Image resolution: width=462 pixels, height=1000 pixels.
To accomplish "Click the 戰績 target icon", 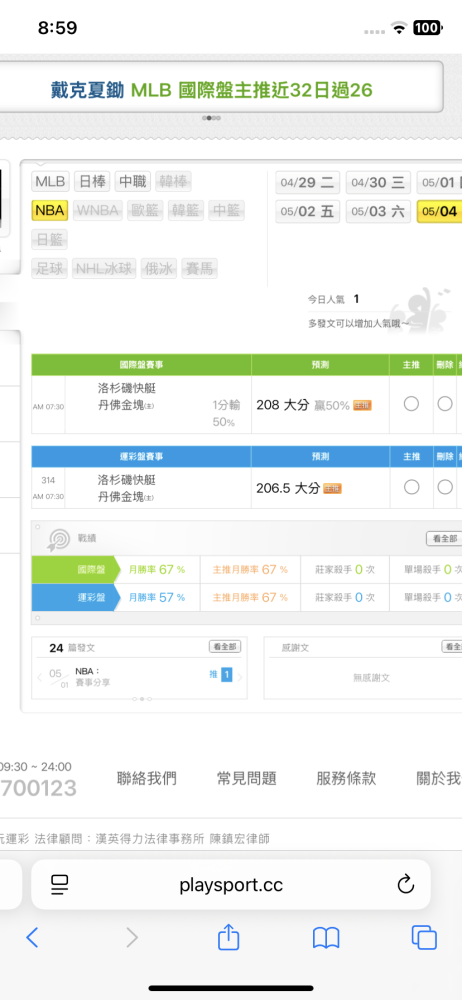I will coord(57,540).
